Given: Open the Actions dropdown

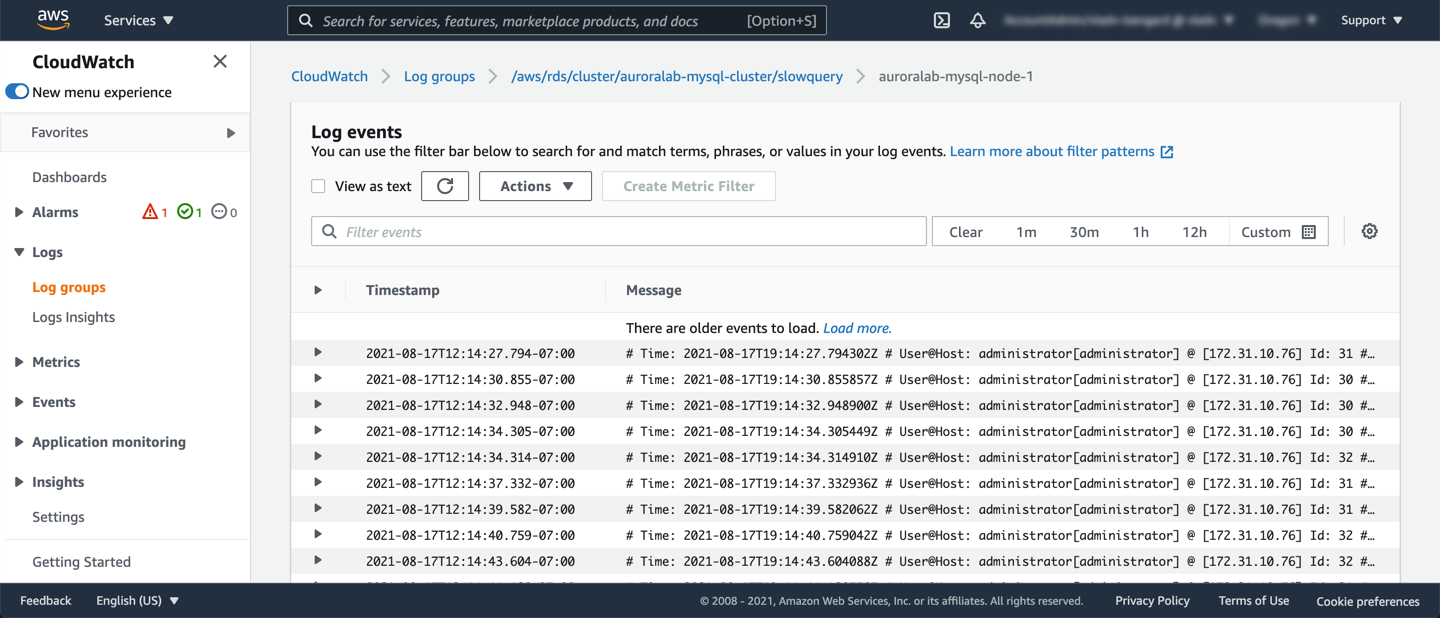Looking at the screenshot, I should click(535, 186).
